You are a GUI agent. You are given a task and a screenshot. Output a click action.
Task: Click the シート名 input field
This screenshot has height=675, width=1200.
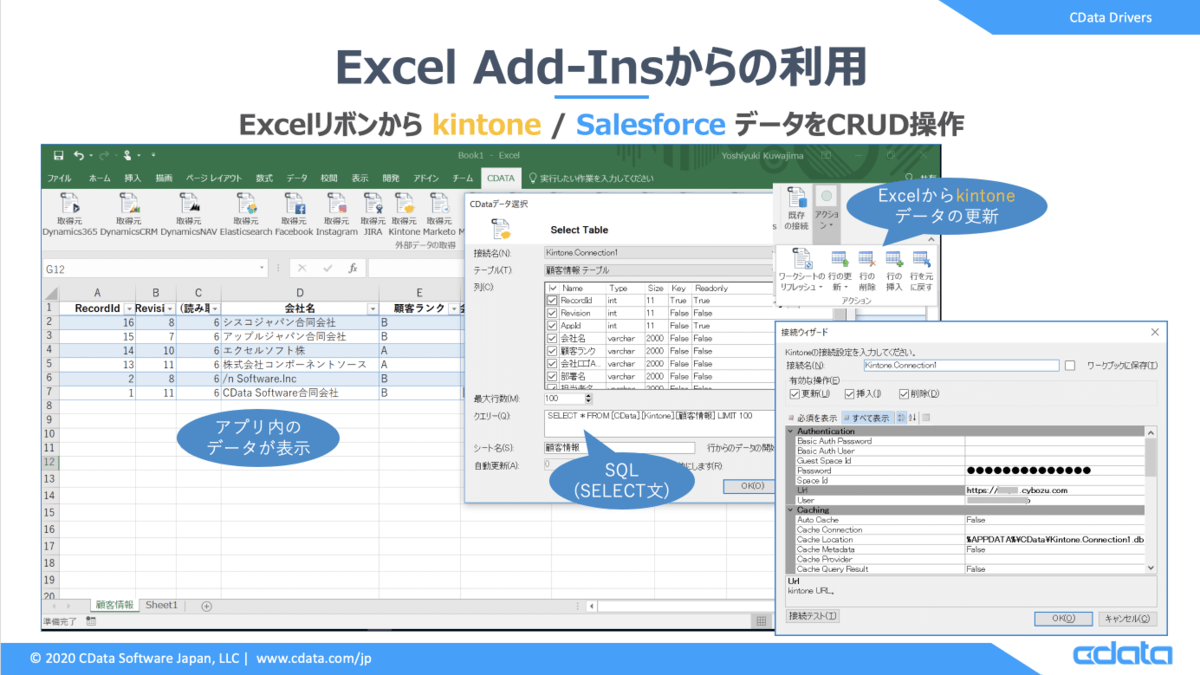619,448
